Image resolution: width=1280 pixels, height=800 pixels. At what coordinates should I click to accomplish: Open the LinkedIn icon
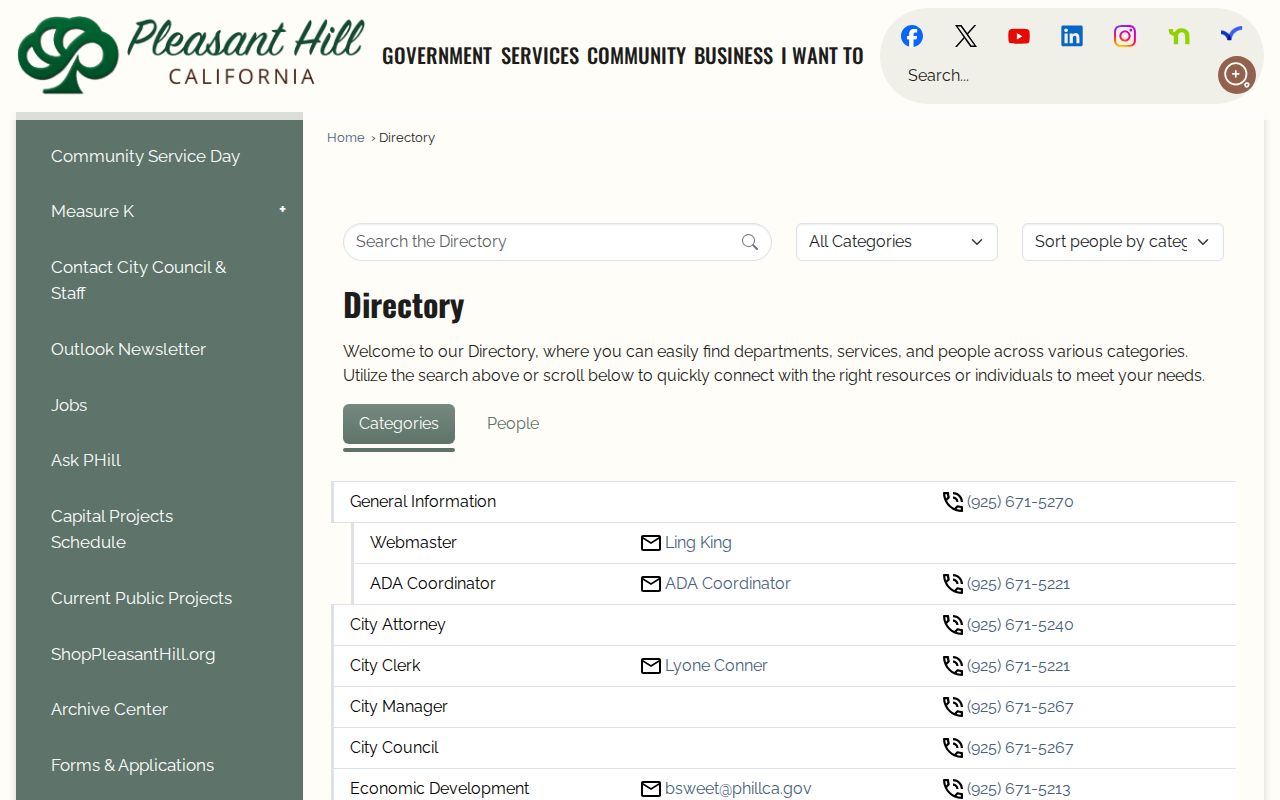tap(1072, 36)
